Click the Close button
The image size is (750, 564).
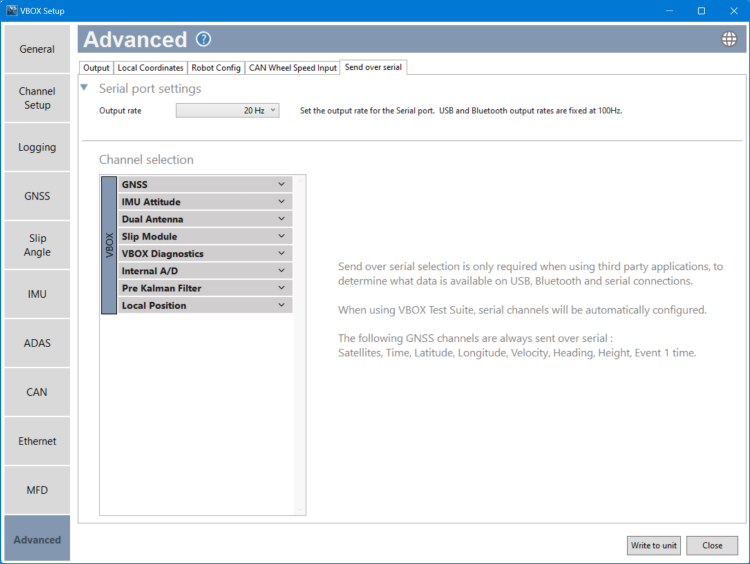click(x=712, y=545)
